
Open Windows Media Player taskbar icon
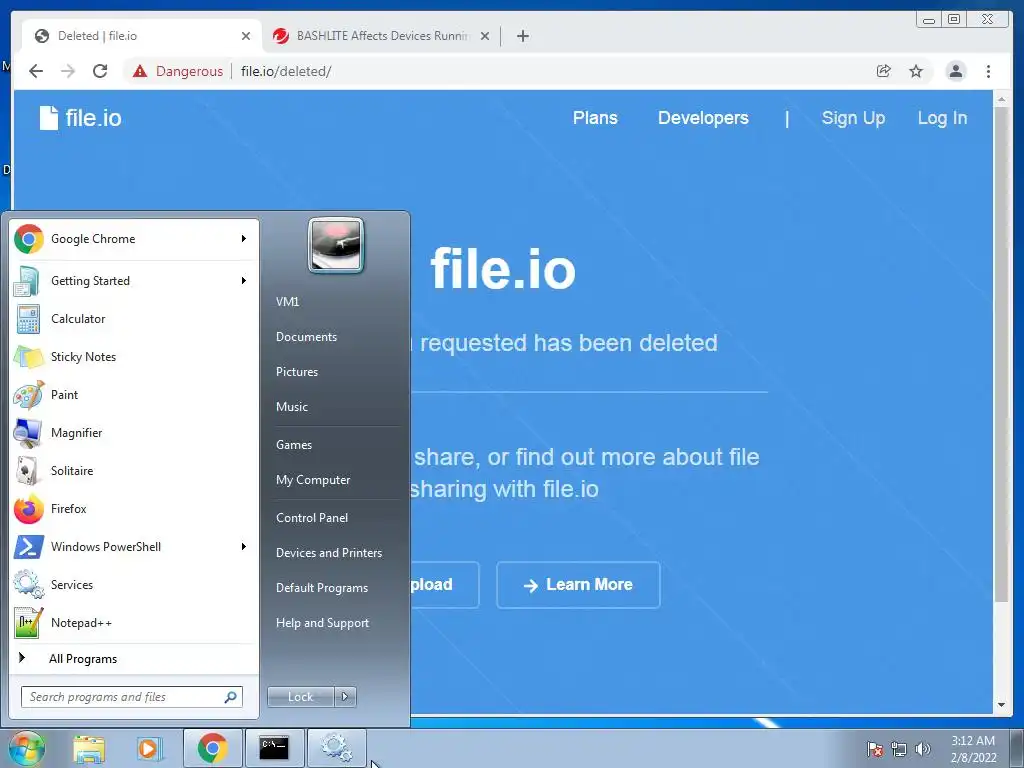150,748
